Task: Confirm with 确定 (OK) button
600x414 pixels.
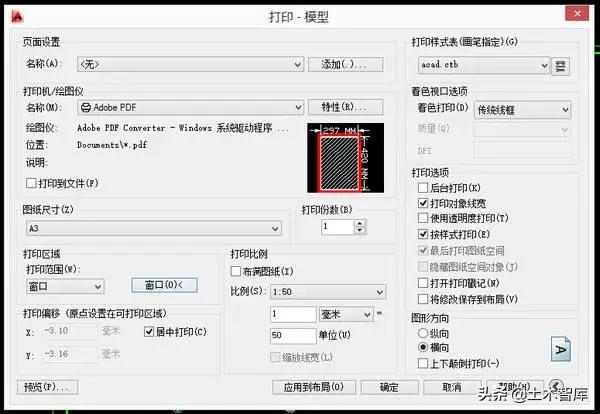Action: click(x=390, y=387)
